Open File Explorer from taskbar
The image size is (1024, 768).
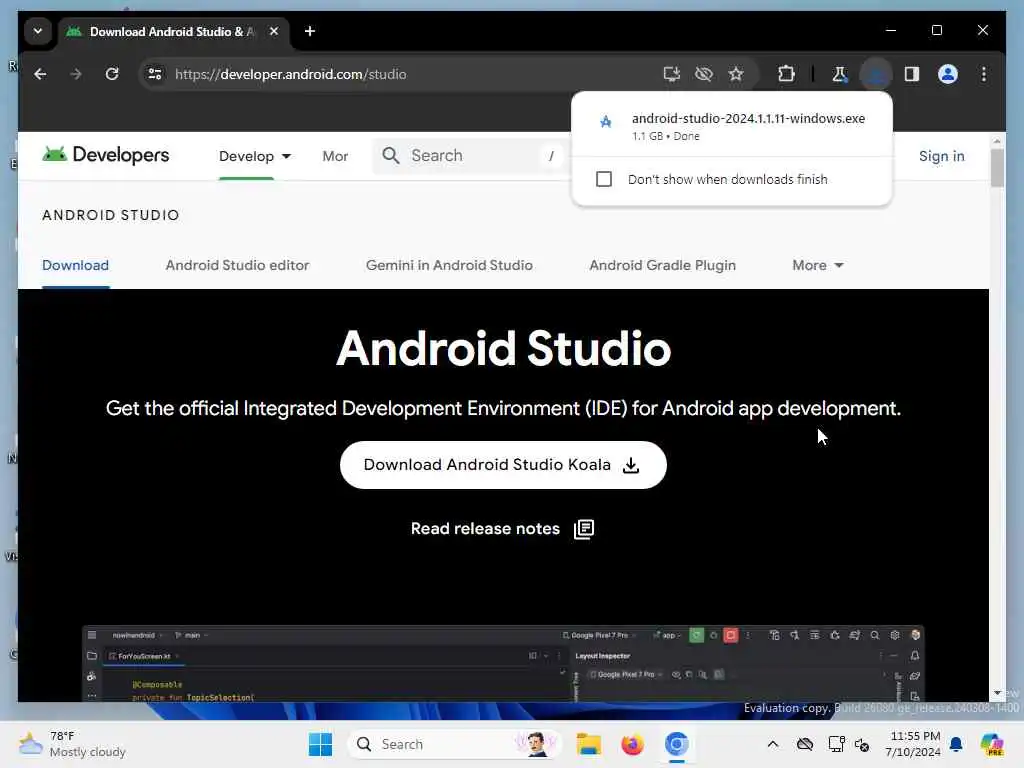click(588, 744)
